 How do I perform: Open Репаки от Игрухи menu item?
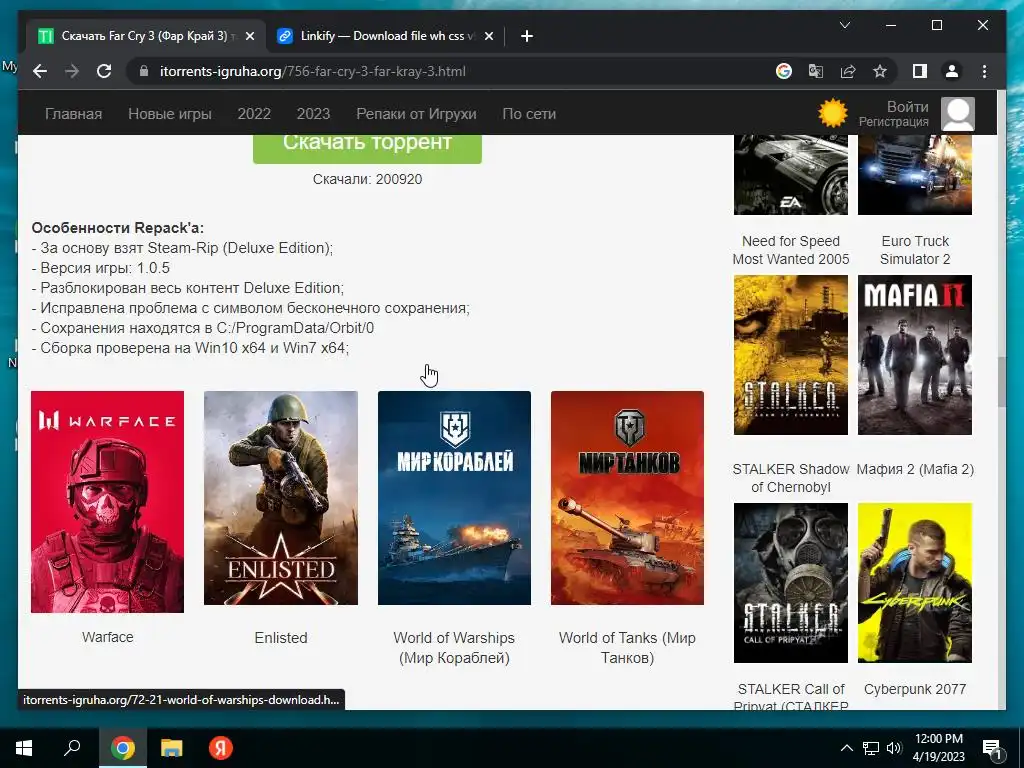tap(416, 114)
